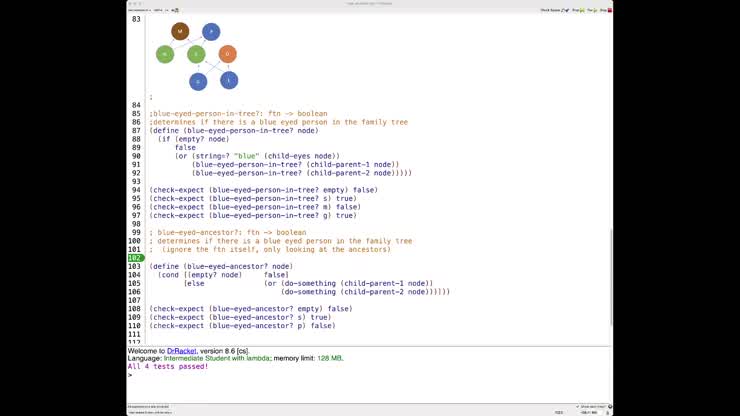The image size is (740, 416).
Task: Click at the interactions prompt '>'
Action: (x=130, y=375)
